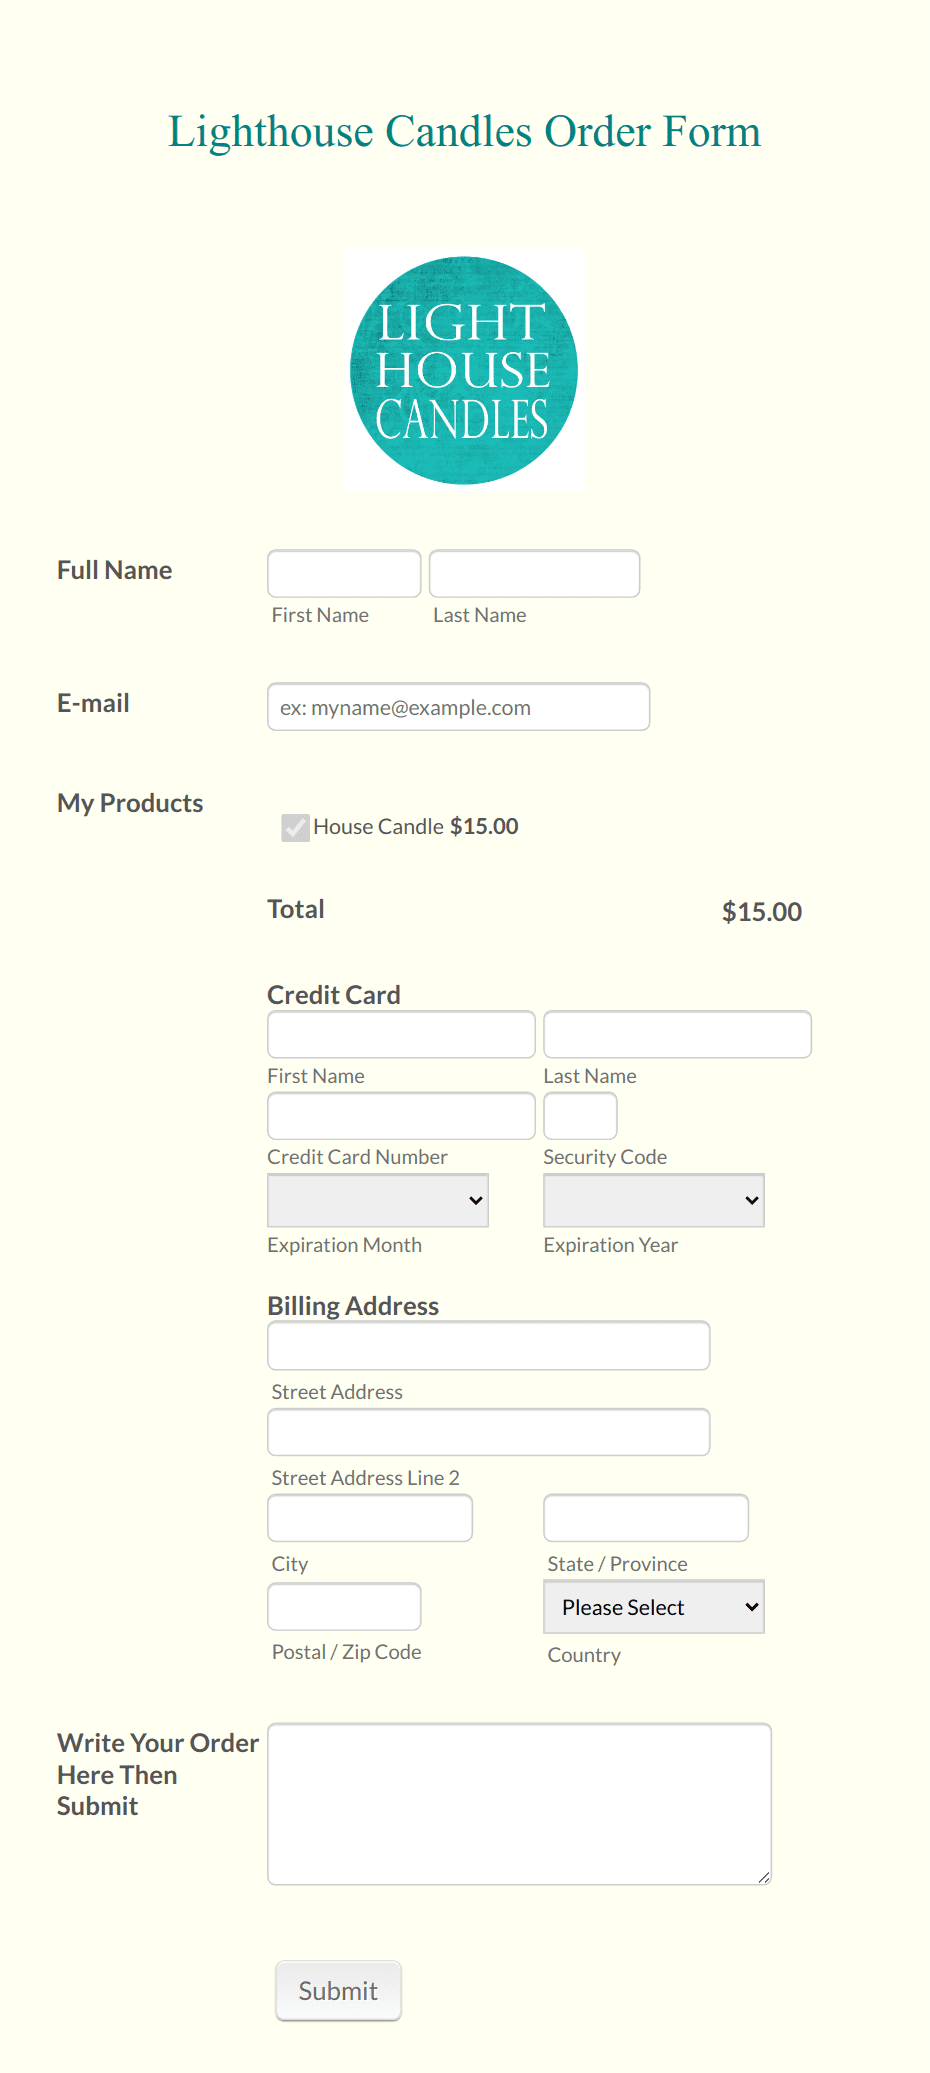Expand the Country Please Select dropdown
Image resolution: width=930 pixels, height=2073 pixels.
pyautogui.click(x=653, y=1607)
